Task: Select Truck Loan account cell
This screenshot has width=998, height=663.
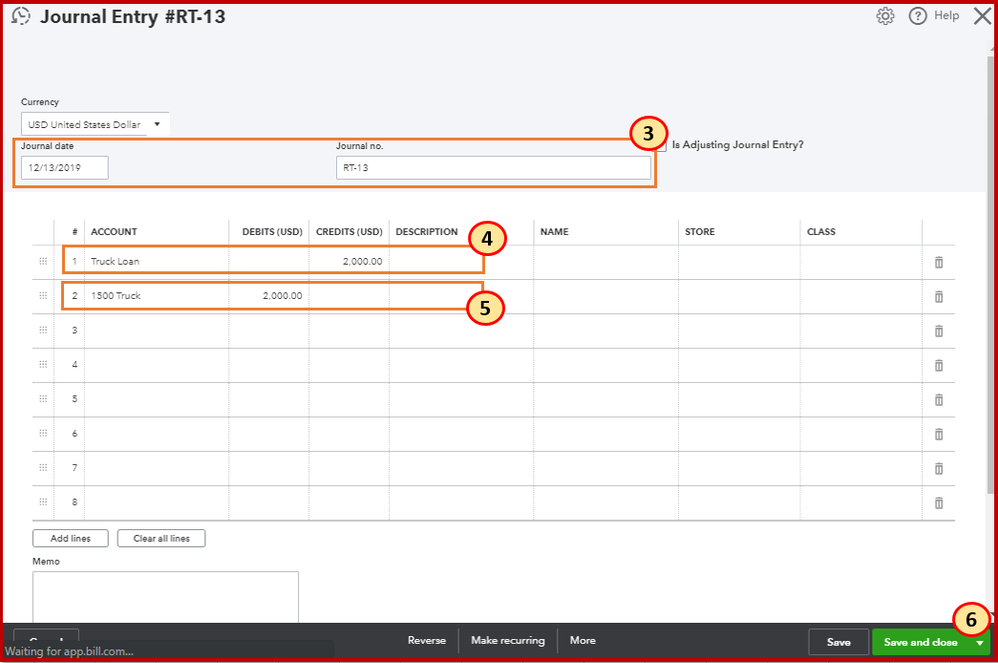Action: coord(157,262)
